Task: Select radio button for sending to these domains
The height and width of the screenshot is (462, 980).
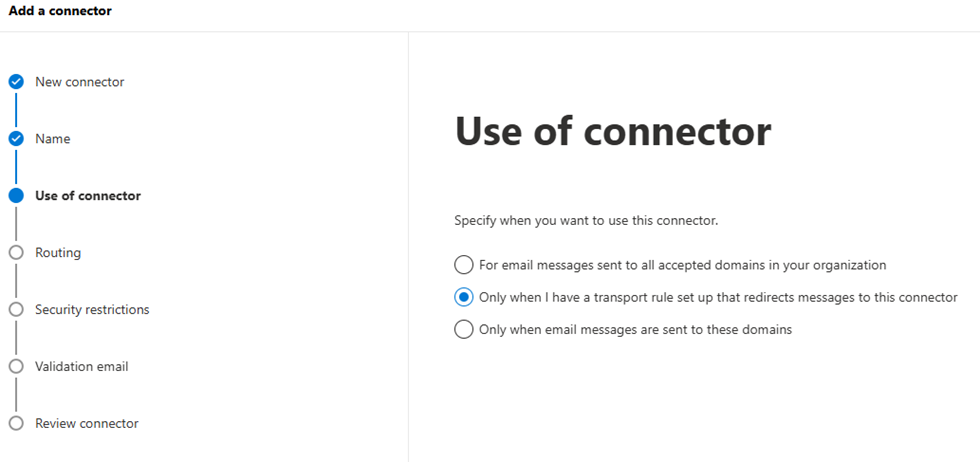Action: tap(464, 329)
